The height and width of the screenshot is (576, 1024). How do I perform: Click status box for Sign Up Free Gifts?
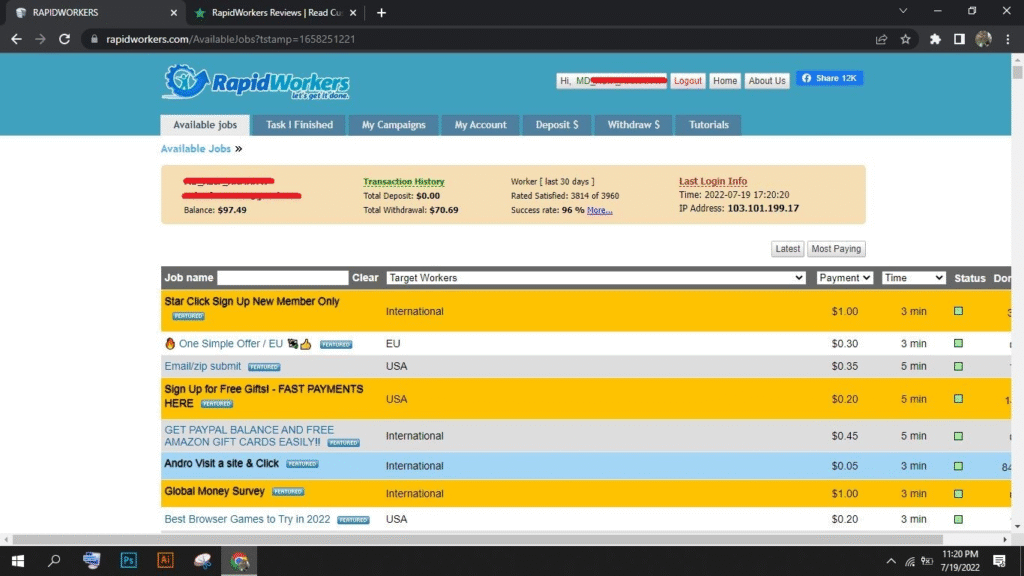click(x=958, y=398)
